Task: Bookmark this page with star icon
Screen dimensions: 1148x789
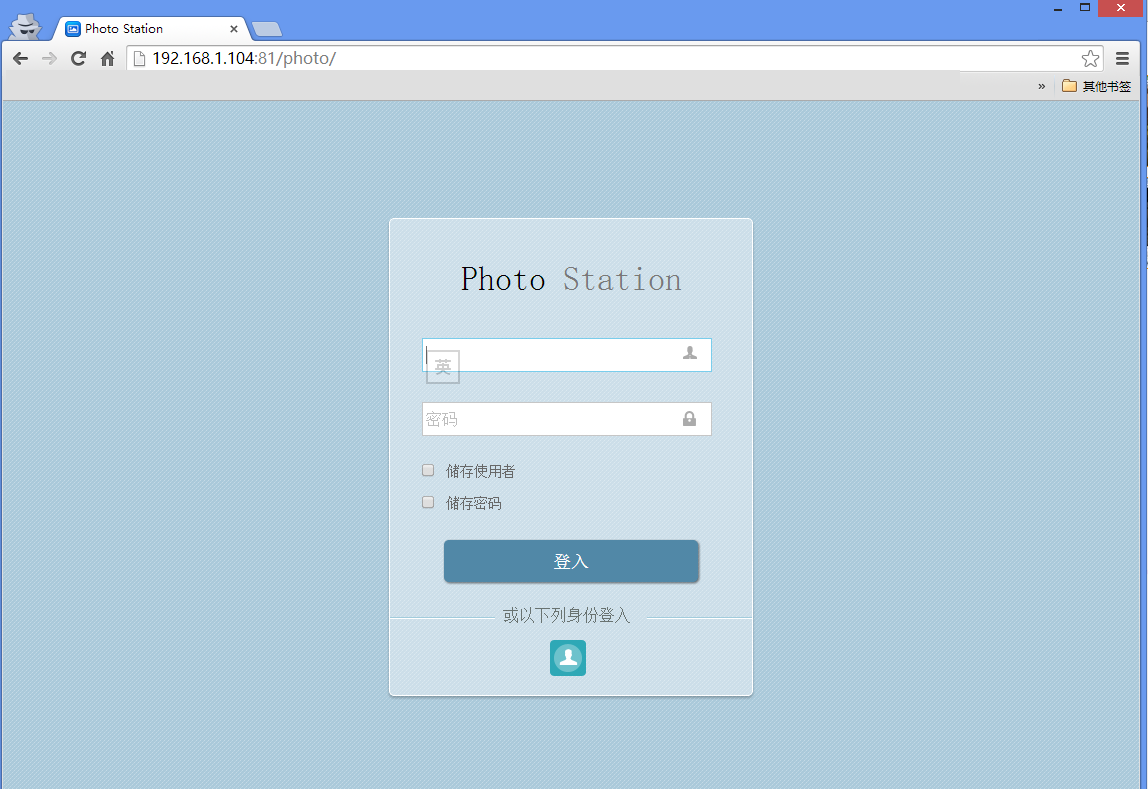Action: click(1090, 59)
